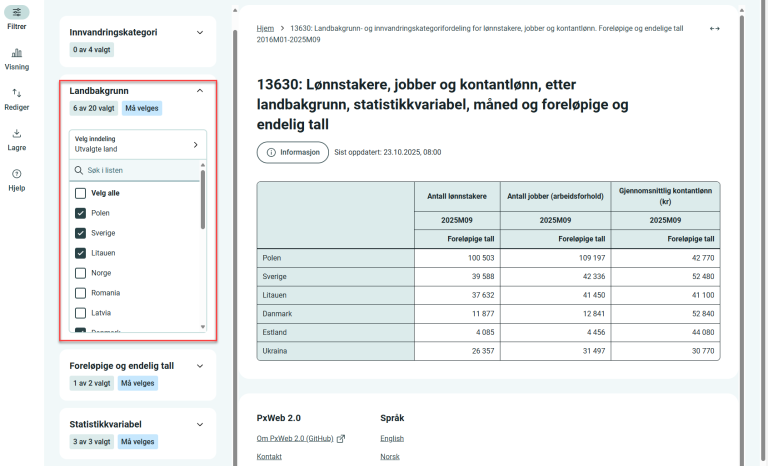The height and width of the screenshot is (466, 768).
Task: Open the Lagre download icon
Action: point(17,133)
